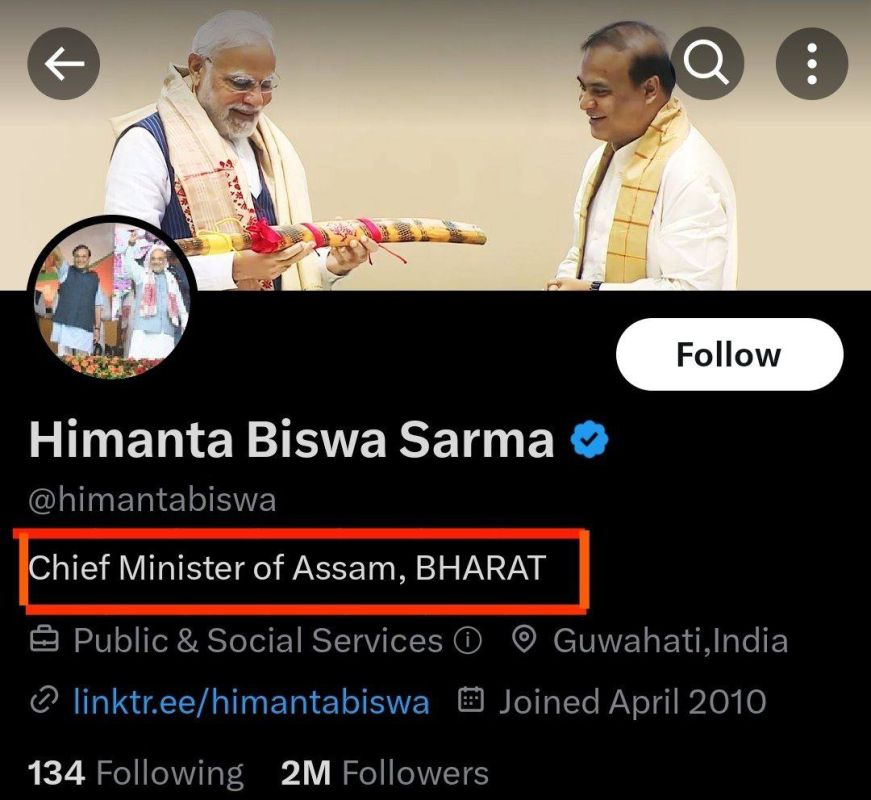
Task: Click the Chief Minister of Assam bio text
Action: [287, 568]
